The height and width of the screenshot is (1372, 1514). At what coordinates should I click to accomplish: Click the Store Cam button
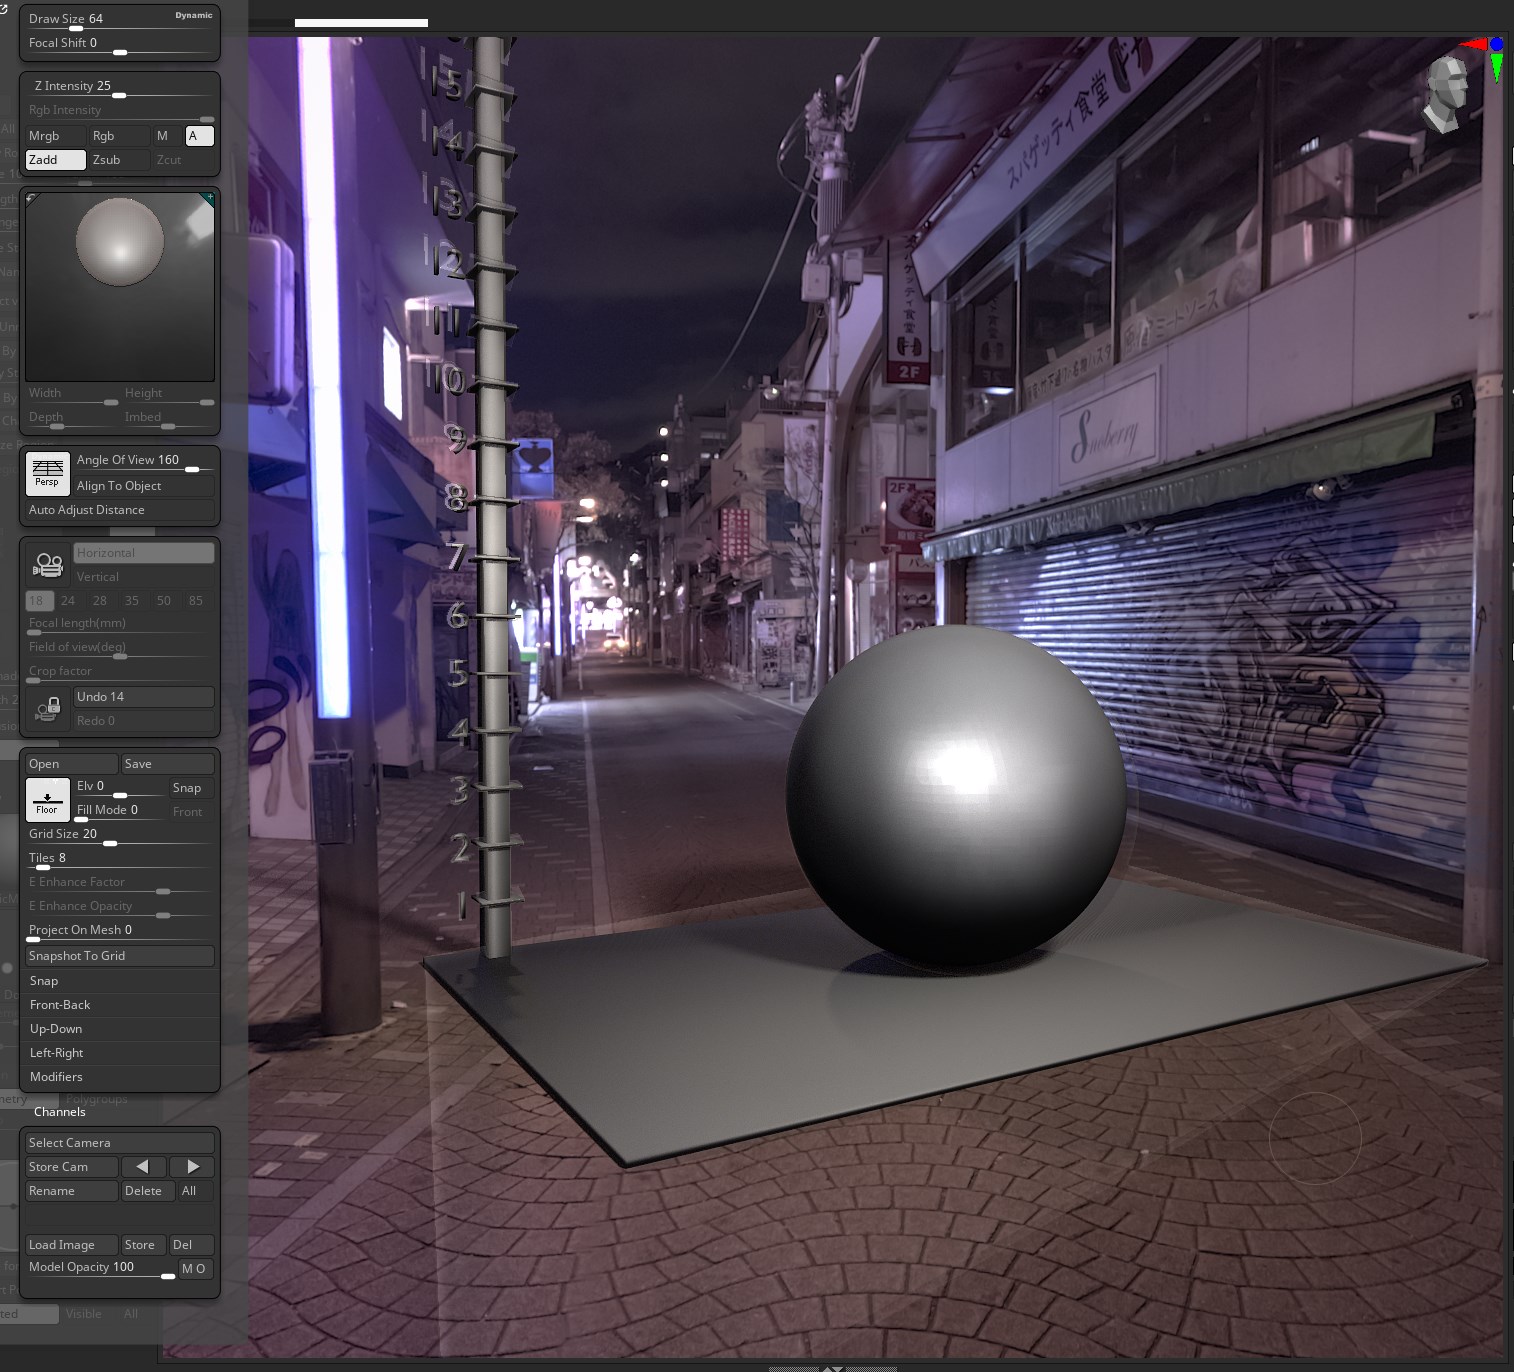point(71,1167)
